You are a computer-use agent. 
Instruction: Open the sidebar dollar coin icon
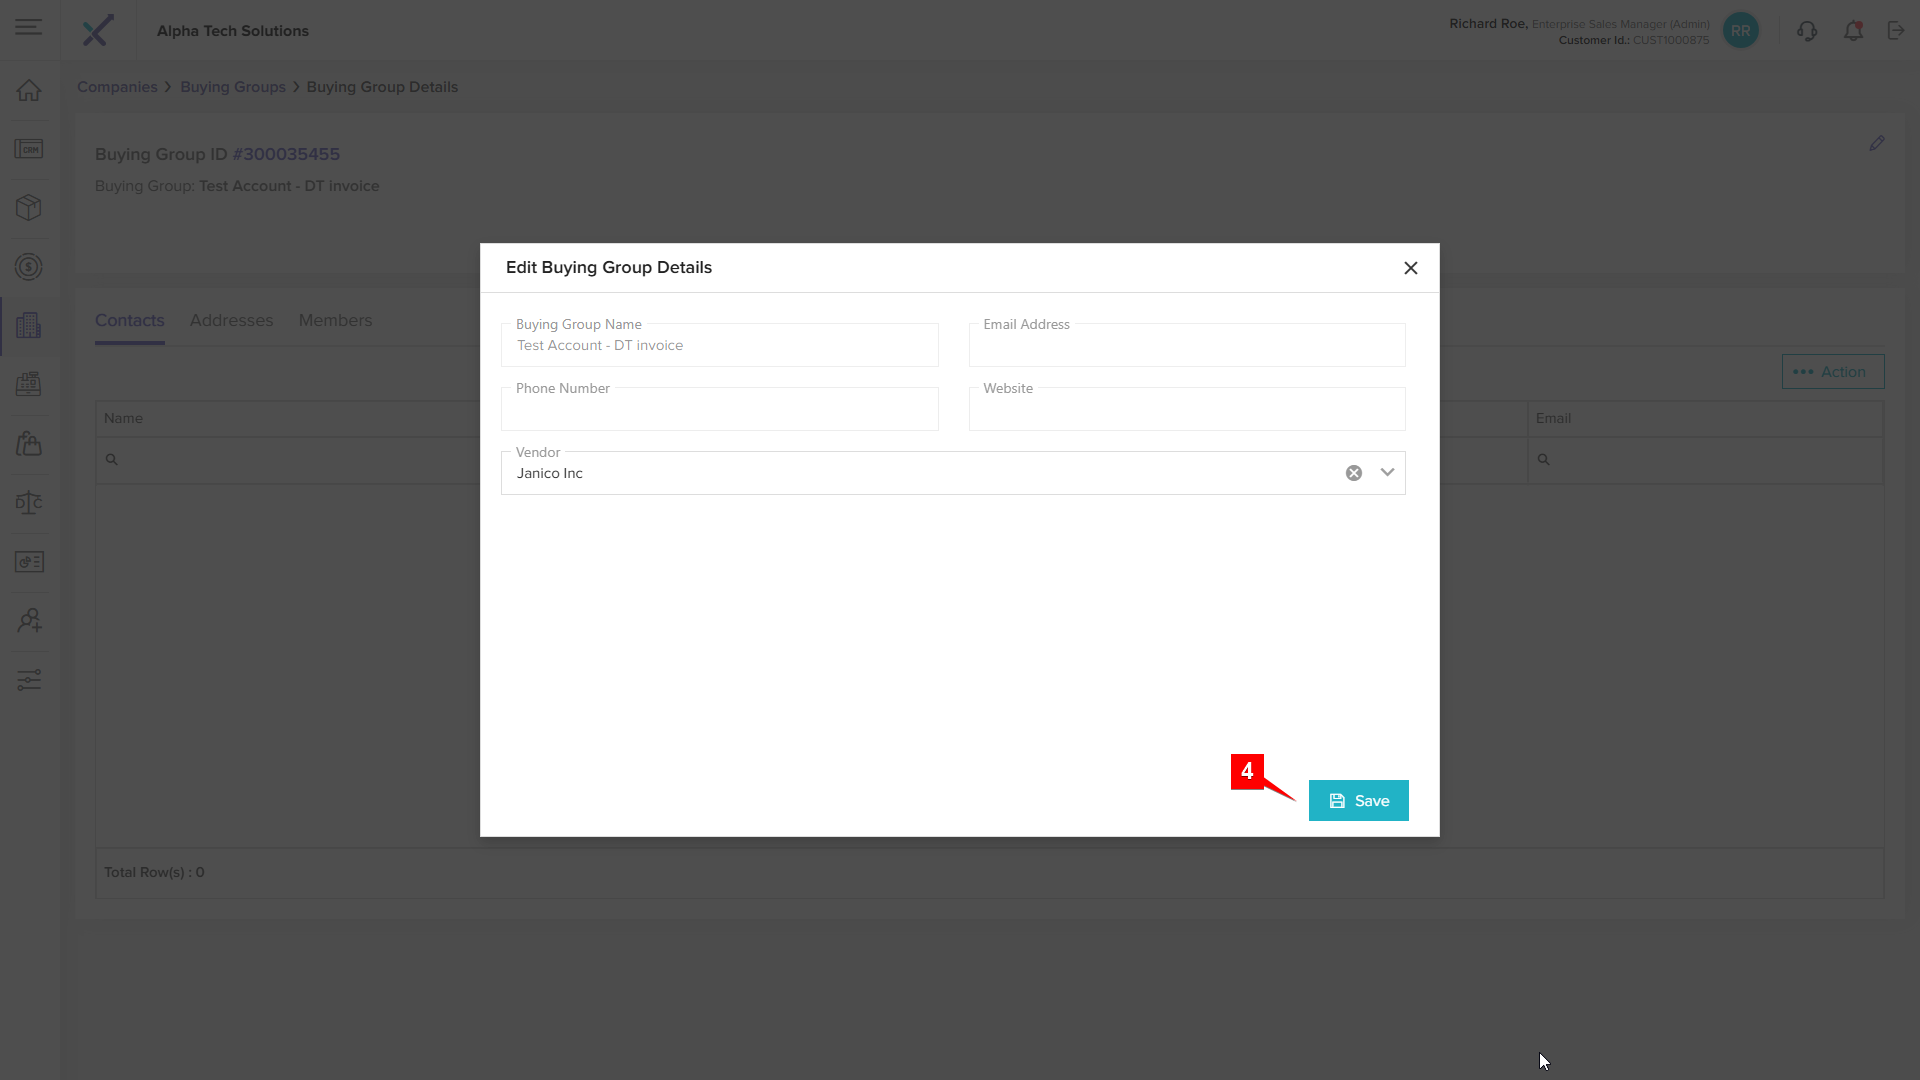(x=29, y=267)
